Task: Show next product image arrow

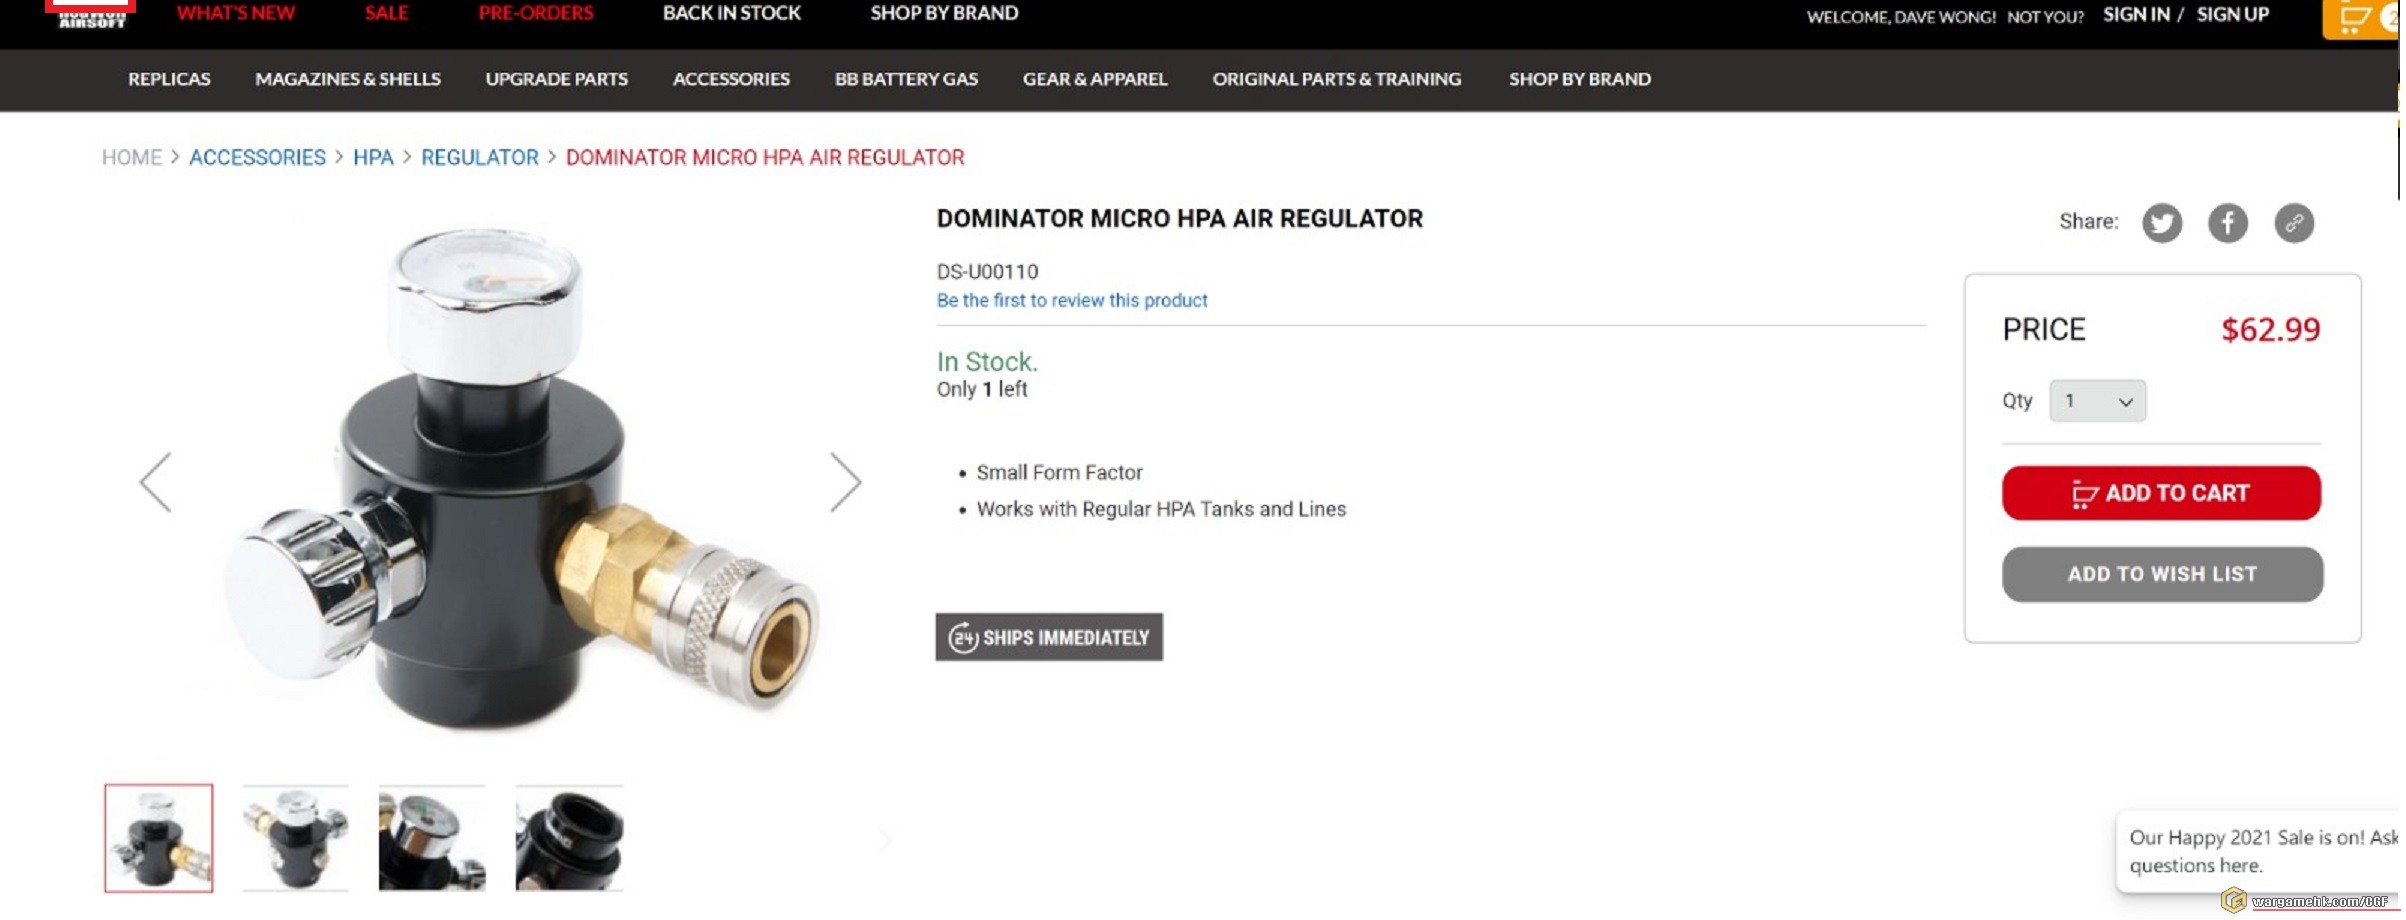Action: pyautogui.click(x=845, y=482)
